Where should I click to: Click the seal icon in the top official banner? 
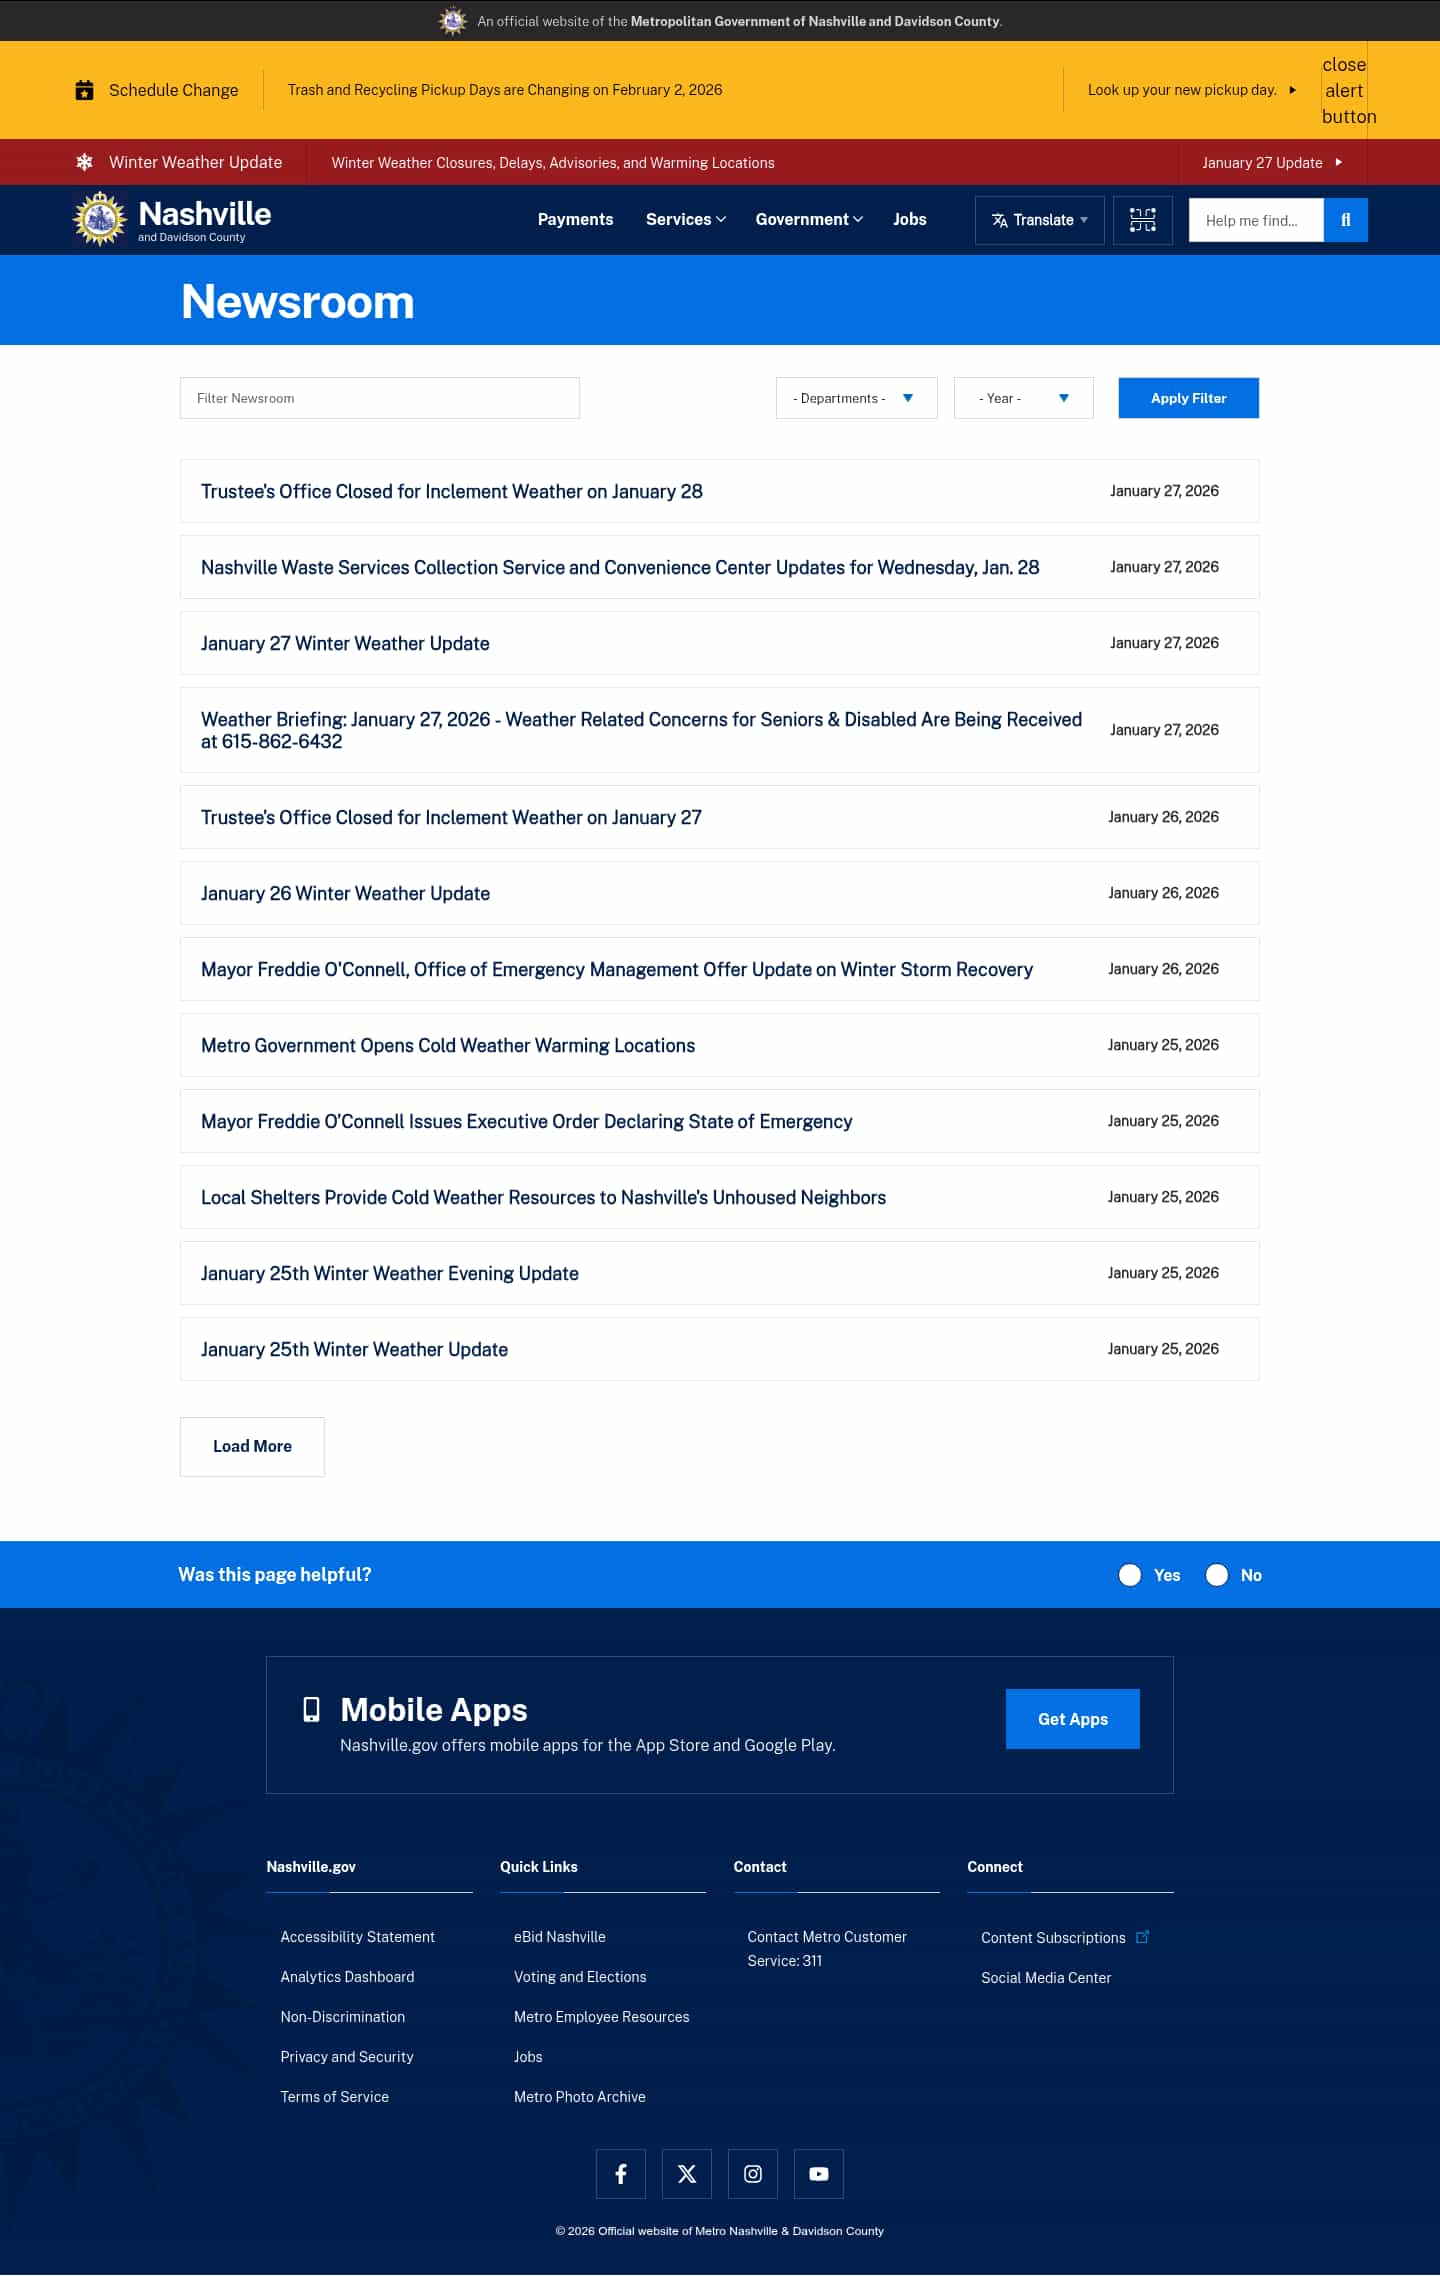pos(453,21)
